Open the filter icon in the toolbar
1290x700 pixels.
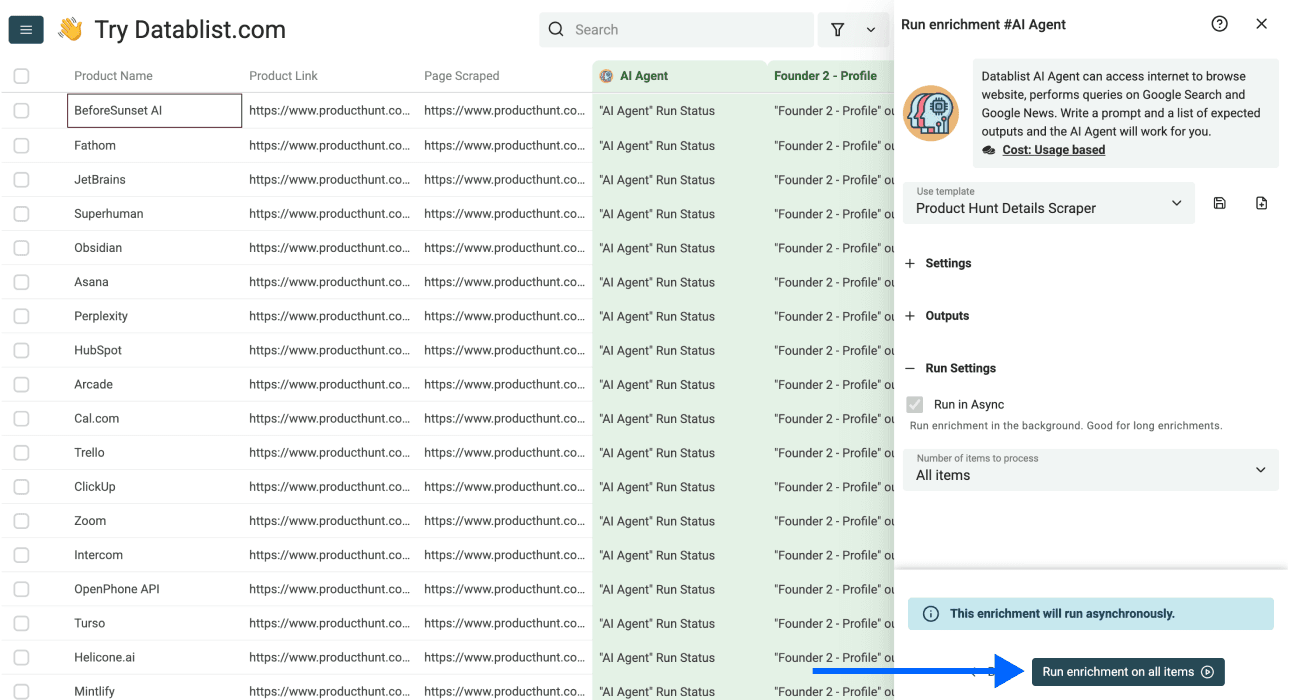[837, 29]
